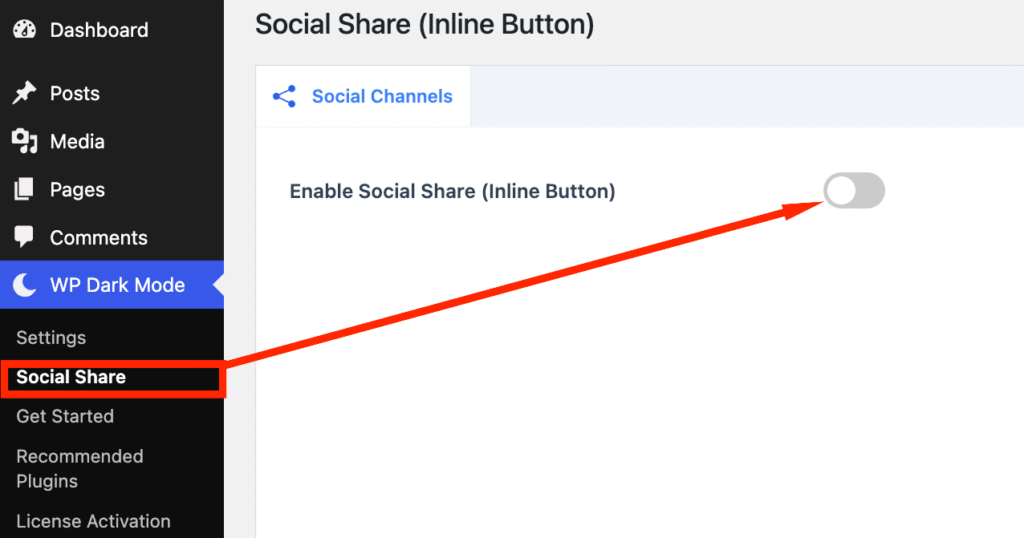Screen dimensions: 1024x538
Task: Enable Social Share (Inline Button) toggle
Action: click(x=854, y=191)
